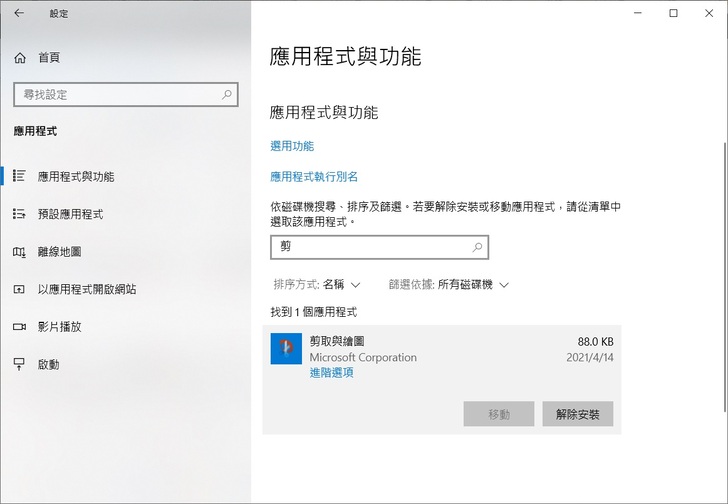
Task: Open the 選用功能 link
Action: pos(292,146)
